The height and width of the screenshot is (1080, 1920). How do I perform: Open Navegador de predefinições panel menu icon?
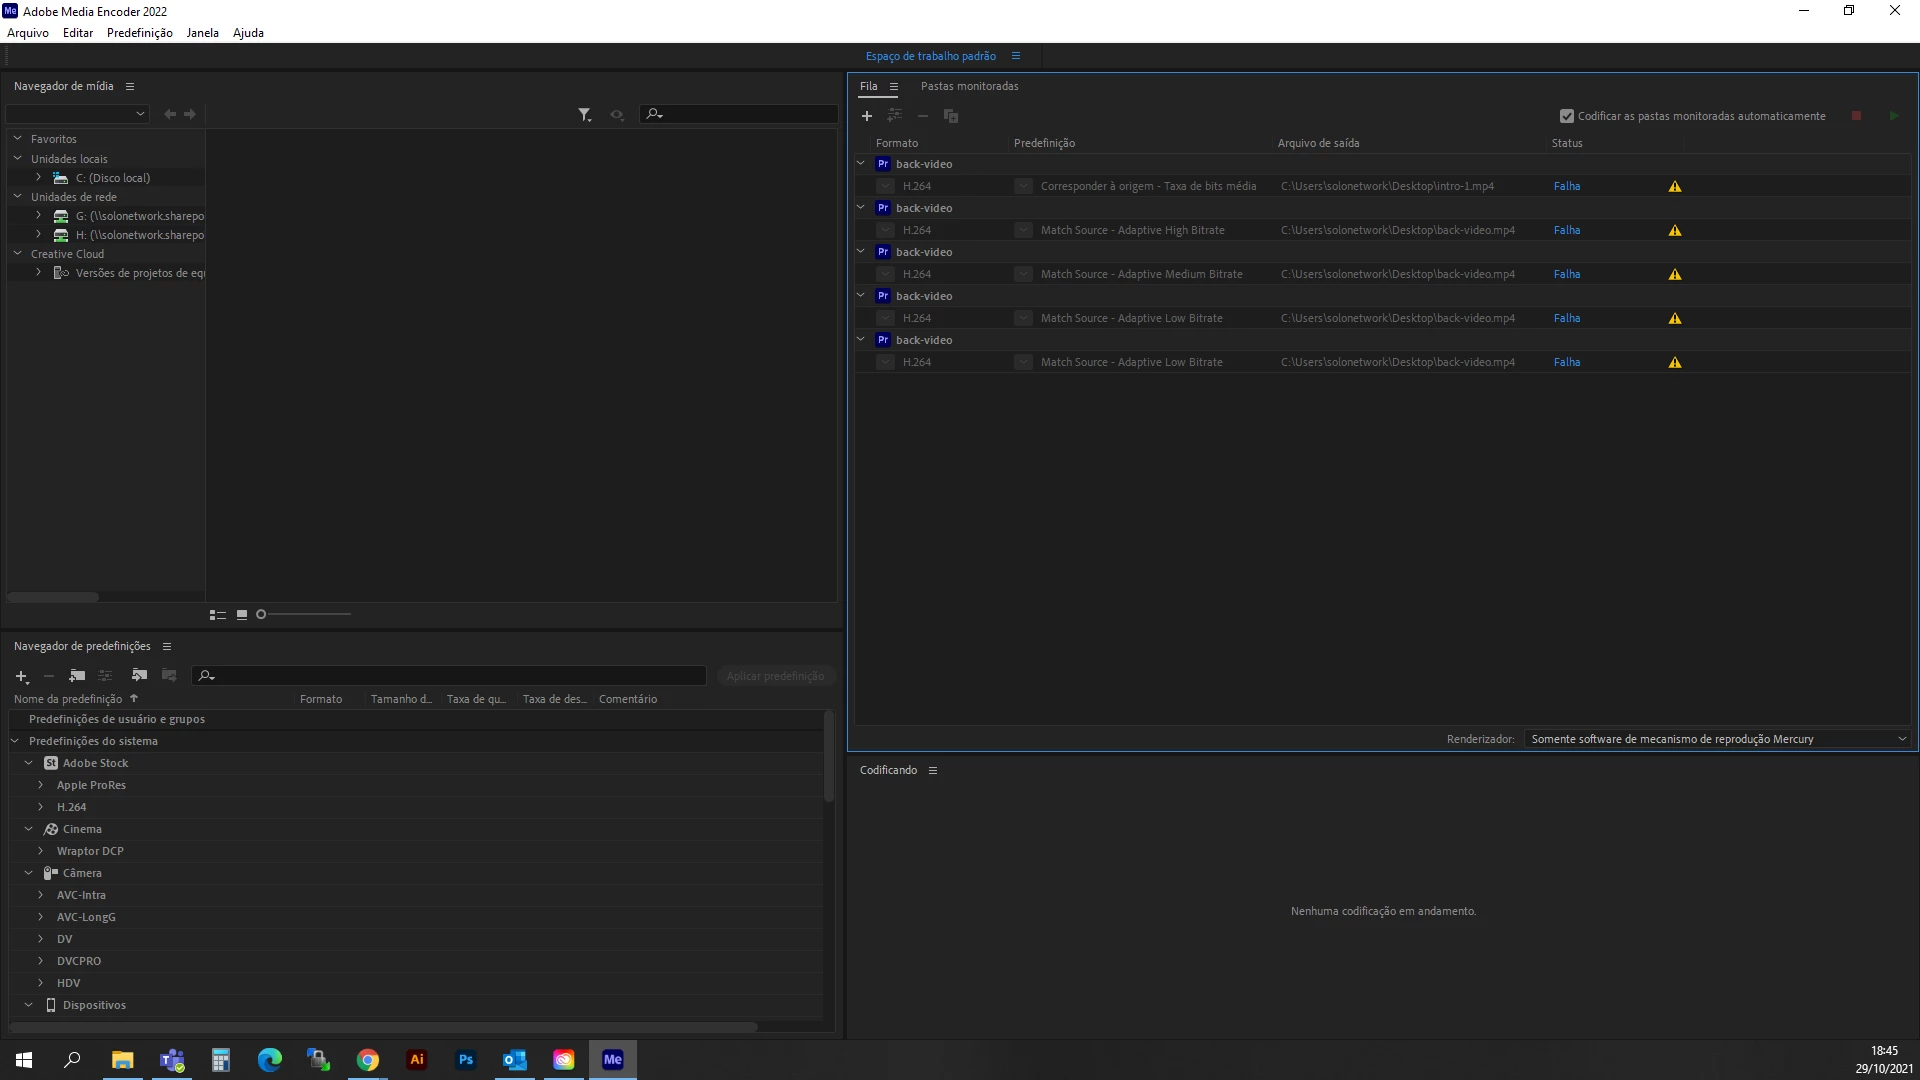point(167,646)
